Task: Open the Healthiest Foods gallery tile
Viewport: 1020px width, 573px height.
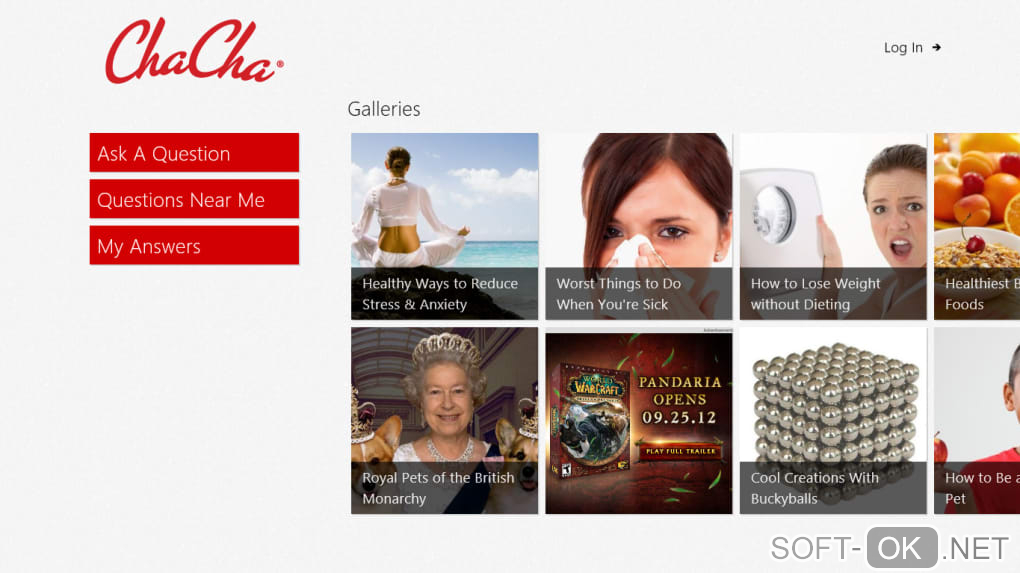Action: (977, 226)
